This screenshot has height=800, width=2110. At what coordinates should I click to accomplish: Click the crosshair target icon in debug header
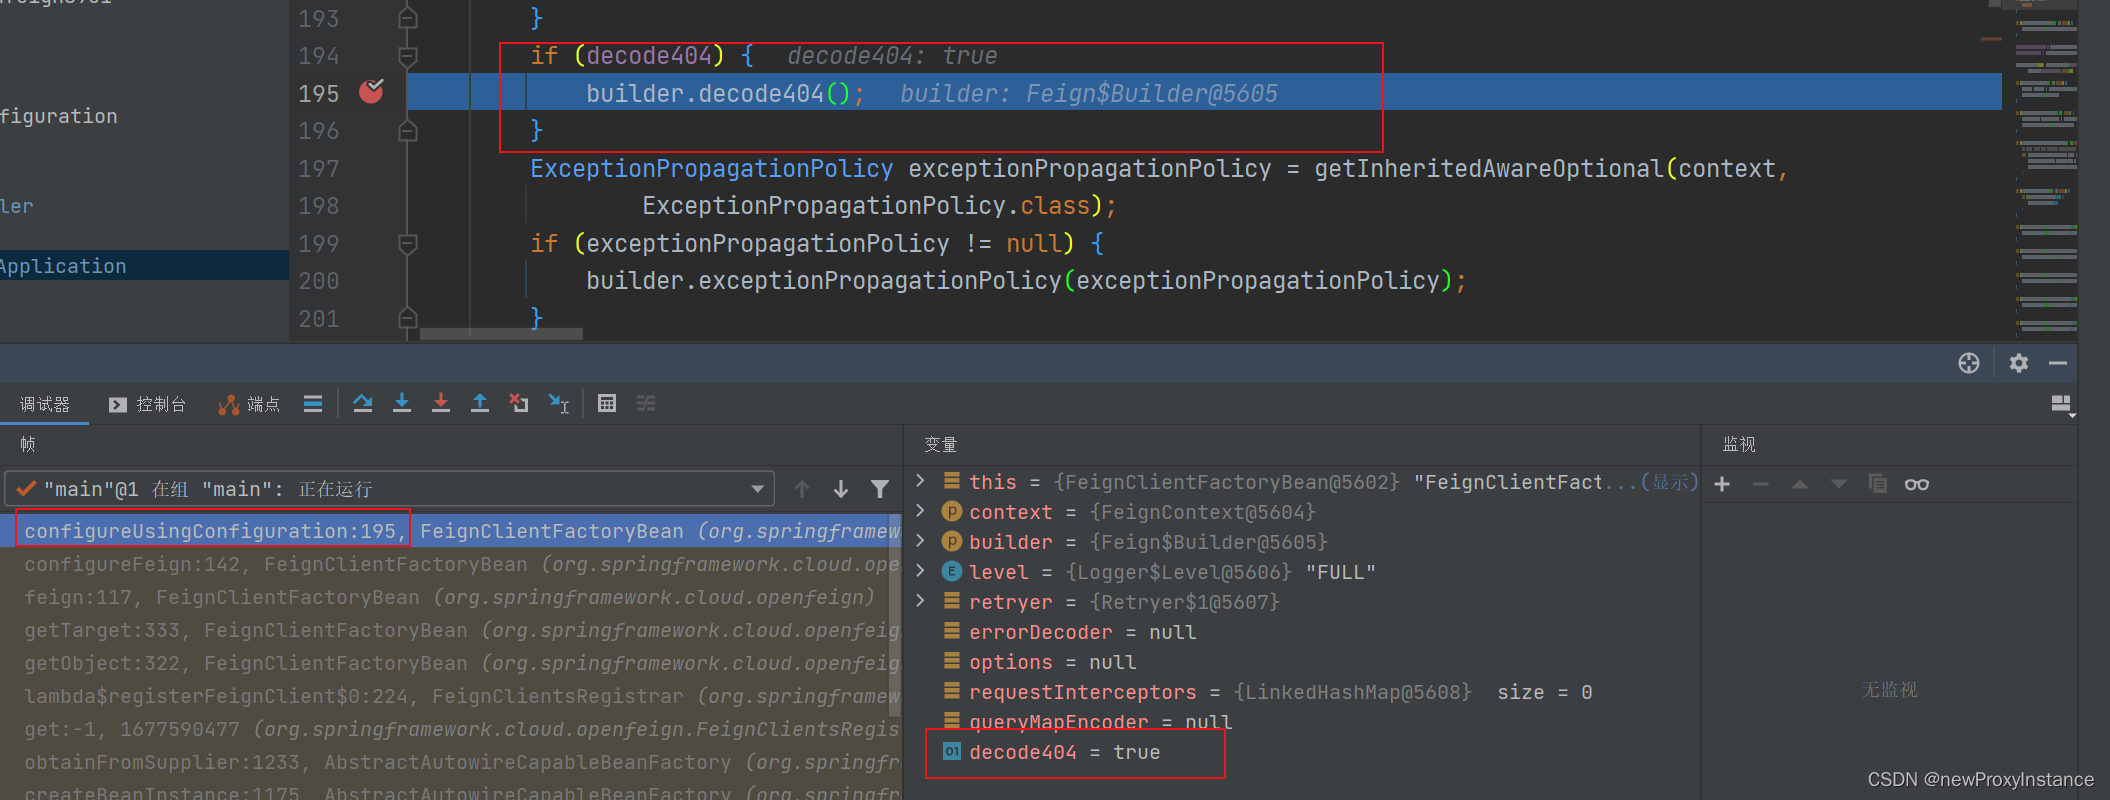coord(1969,363)
